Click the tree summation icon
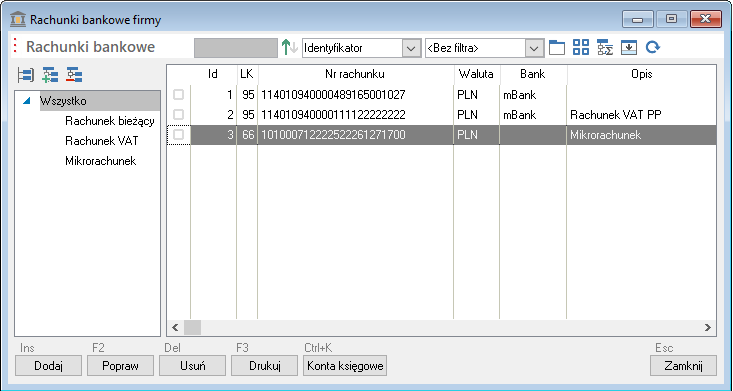 [x=605, y=47]
